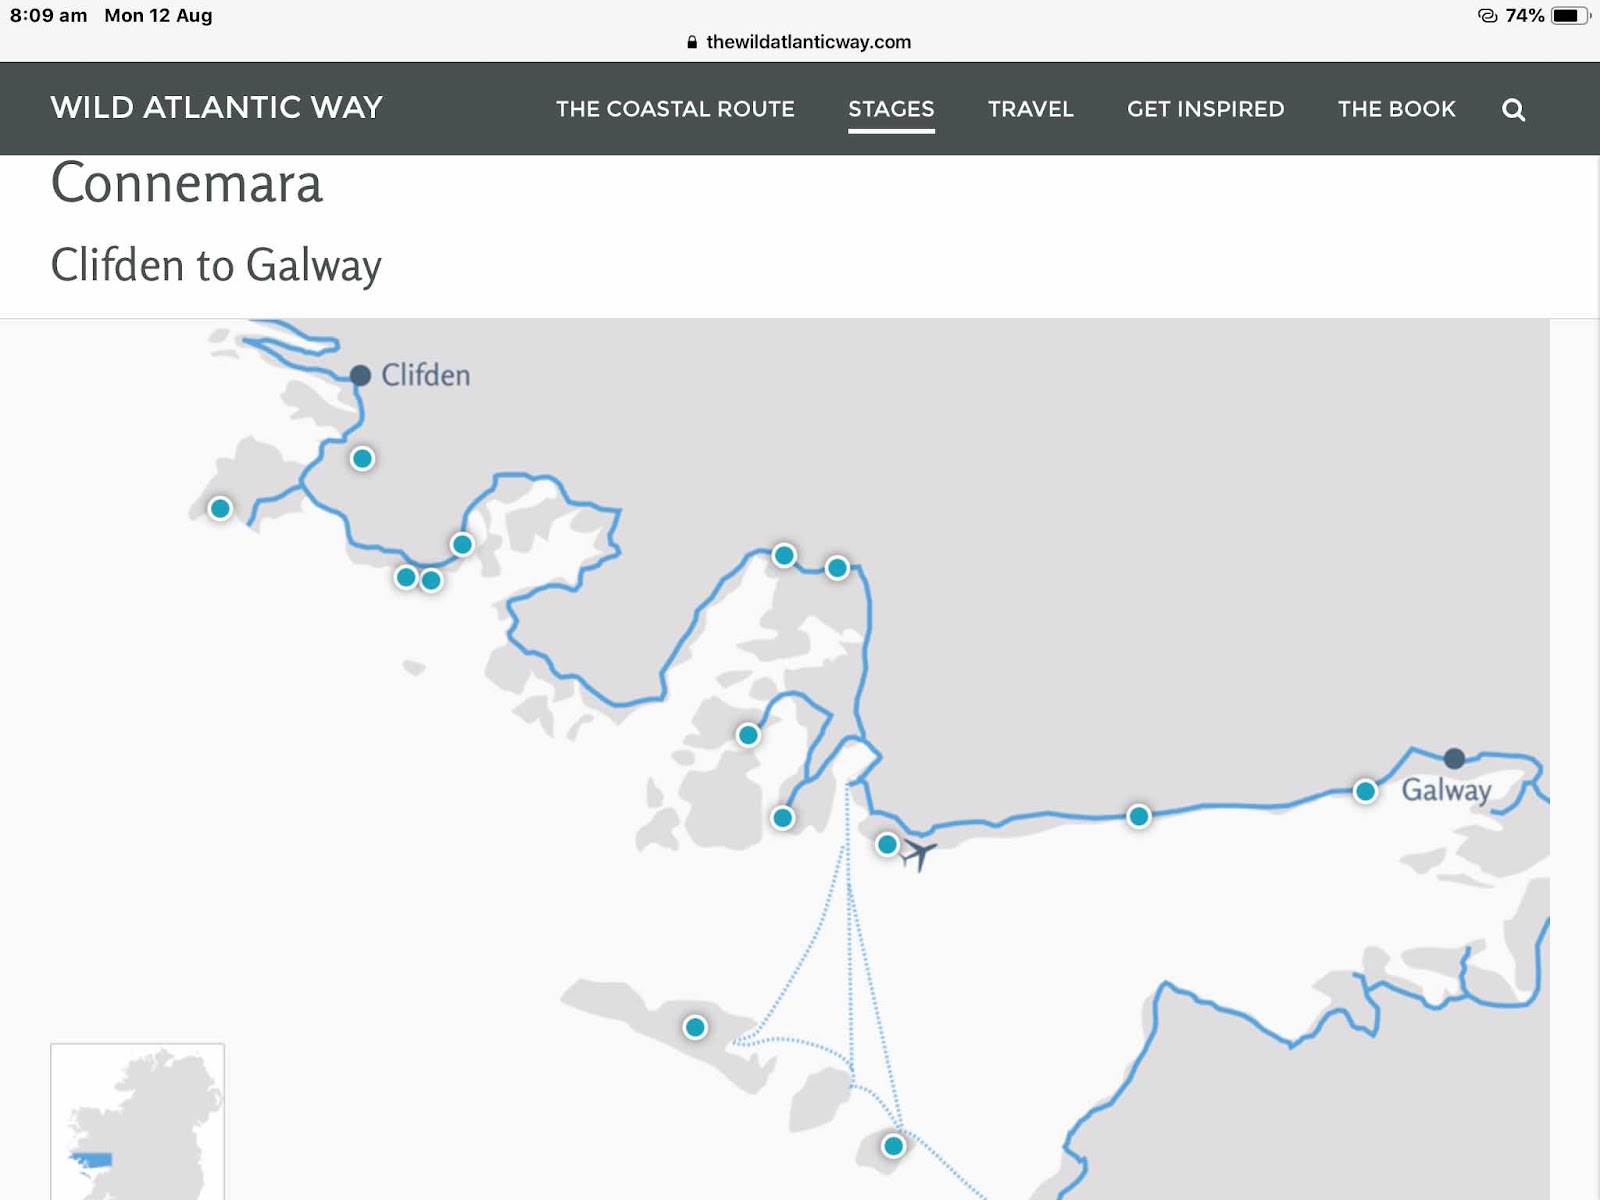Click the dark Galway city dot
This screenshot has width=1600, height=1200.
tap(1455, 759)
